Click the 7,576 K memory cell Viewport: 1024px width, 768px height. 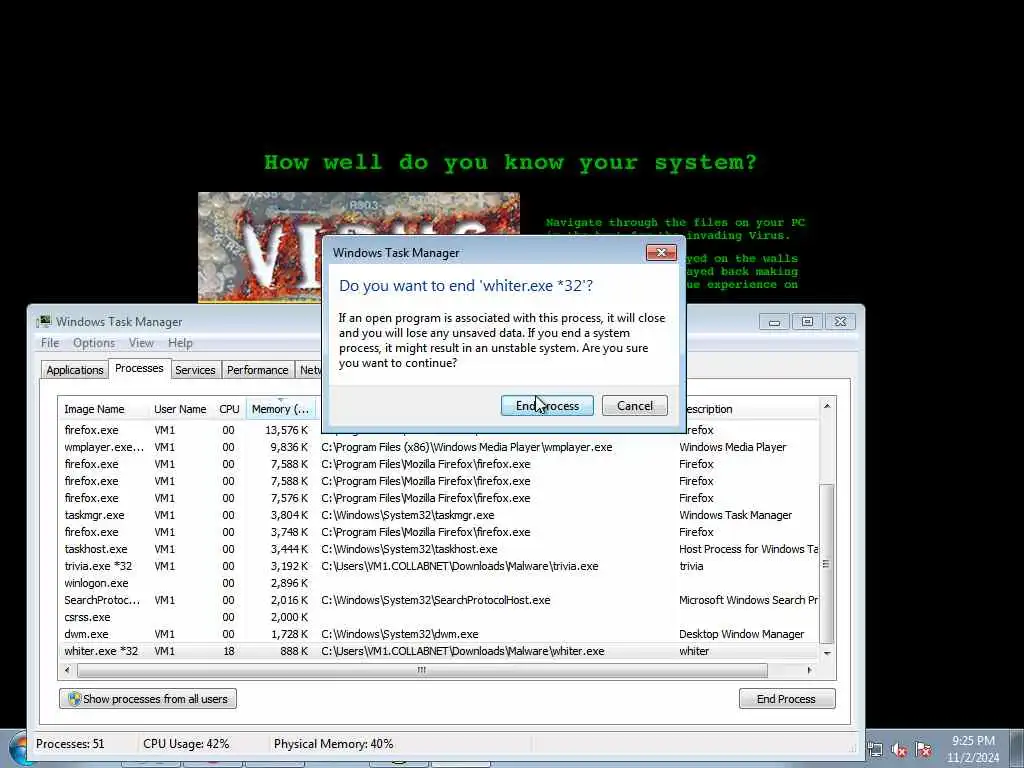[289, 498]
